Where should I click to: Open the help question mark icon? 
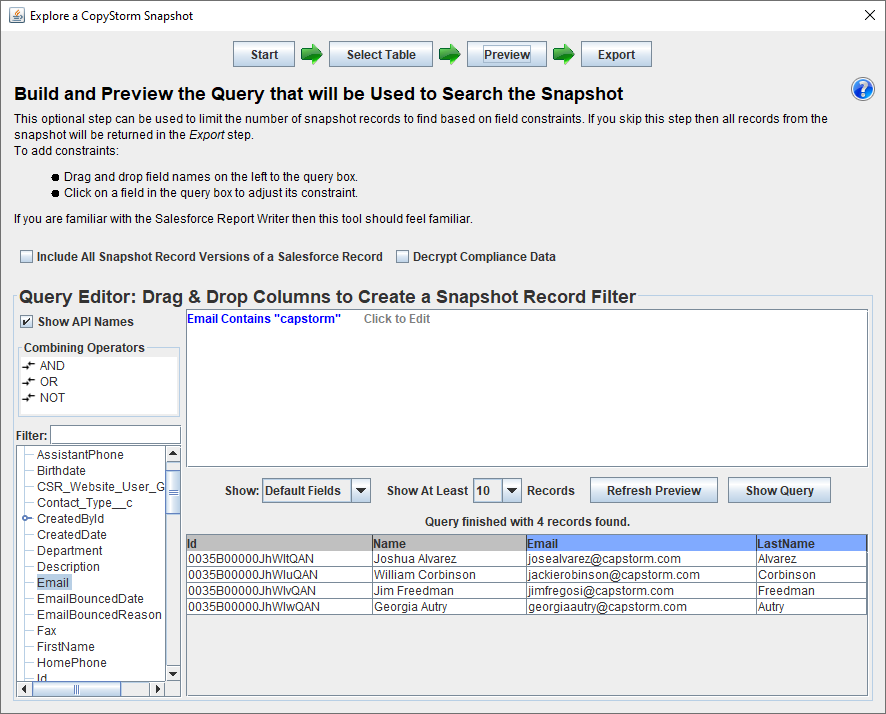tap(862, 89)
